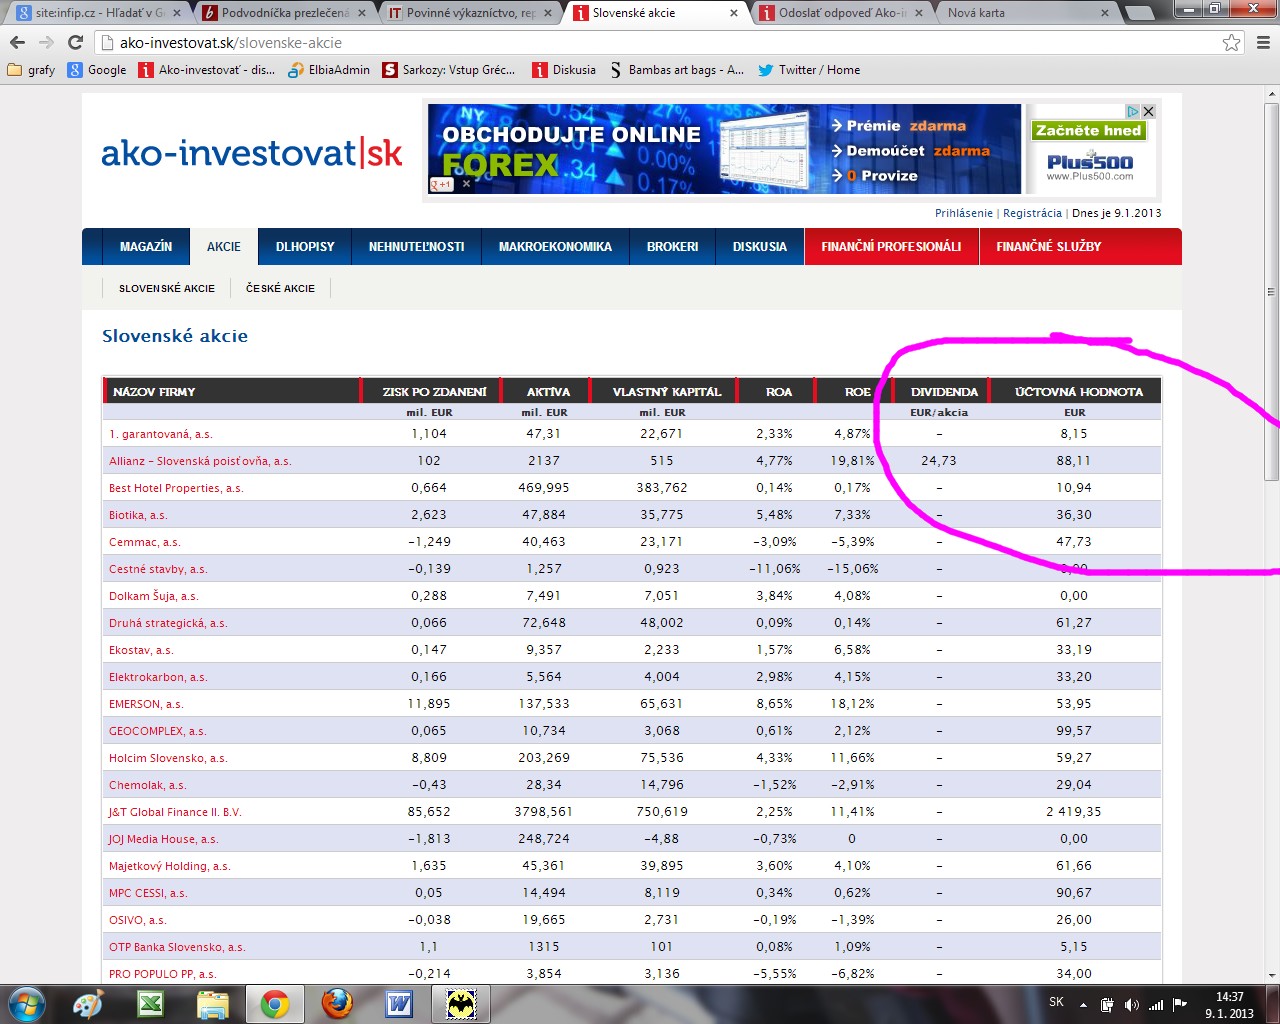
Task: Close the Plus500 ad with X icon
Action: (1149, 111)
